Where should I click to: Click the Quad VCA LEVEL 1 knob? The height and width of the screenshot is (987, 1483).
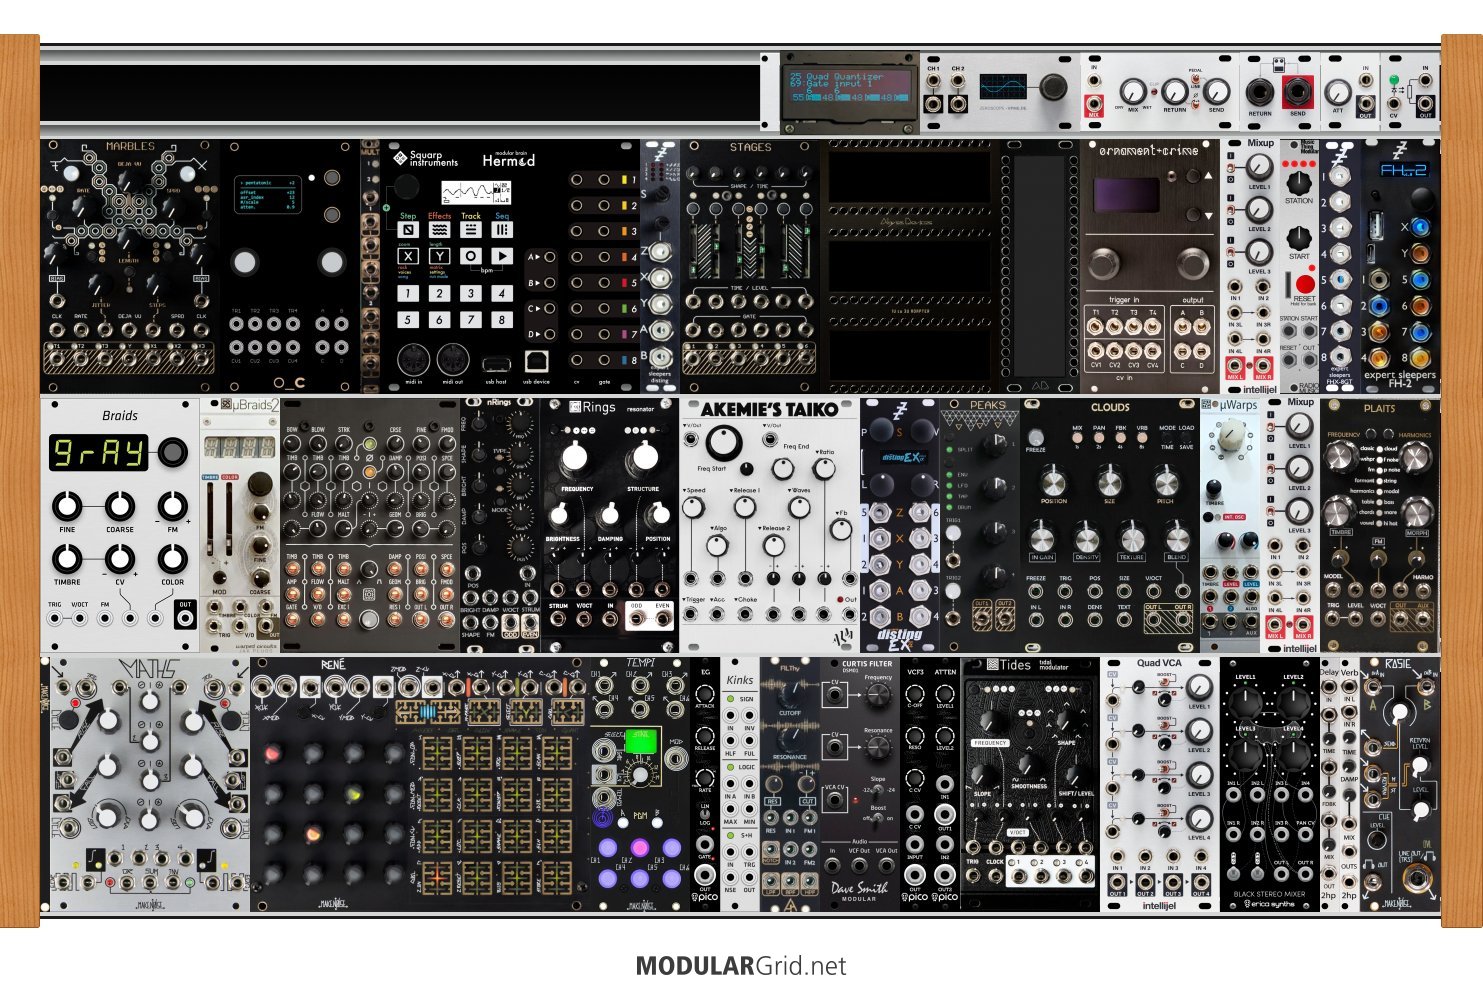point(1198,689)
